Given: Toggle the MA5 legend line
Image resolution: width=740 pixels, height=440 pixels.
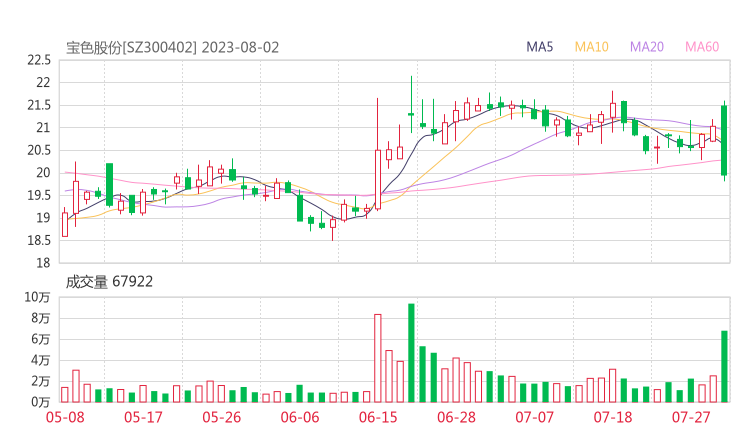Looking at the screenshot, I should click(x=539, y=47).
